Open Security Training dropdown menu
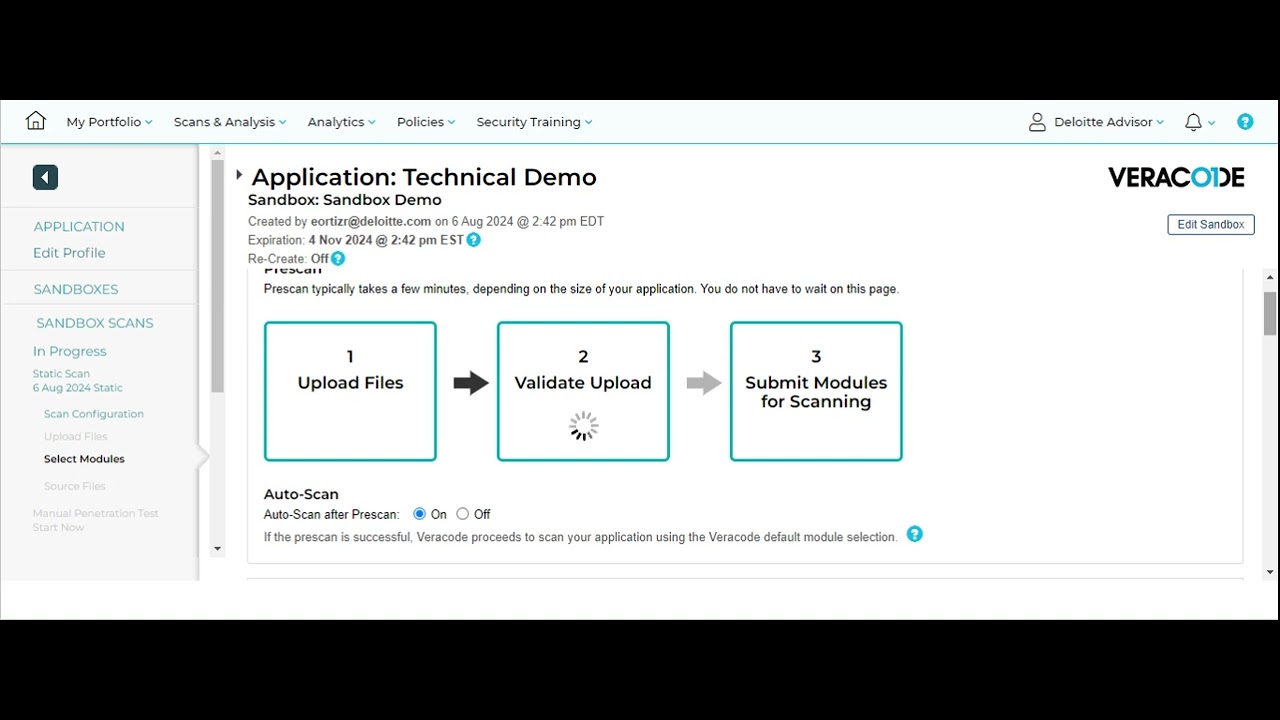Screen dimensions: 1280x720 pos(534,122)
